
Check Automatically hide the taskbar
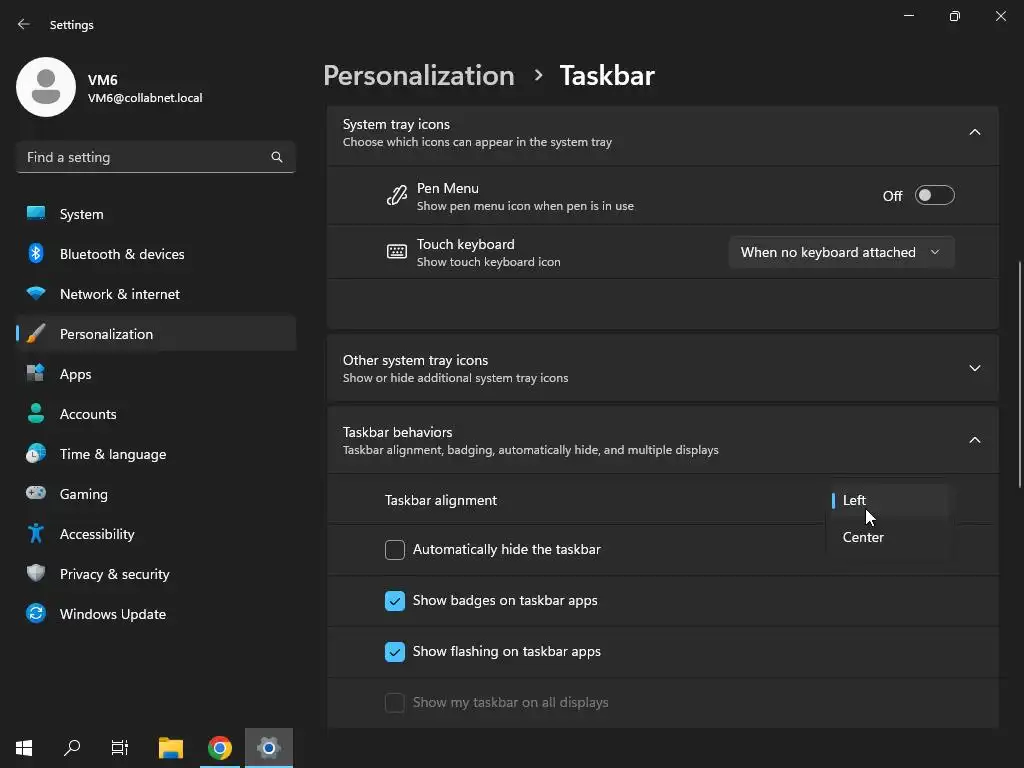coord(395,550)
